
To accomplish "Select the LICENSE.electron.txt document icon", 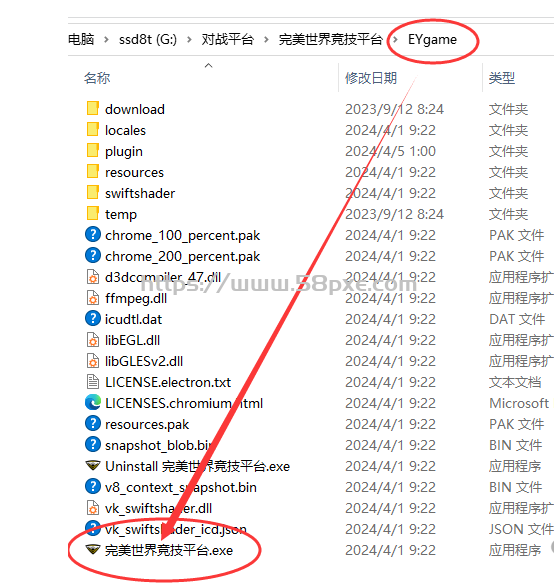I will (93, 381).
